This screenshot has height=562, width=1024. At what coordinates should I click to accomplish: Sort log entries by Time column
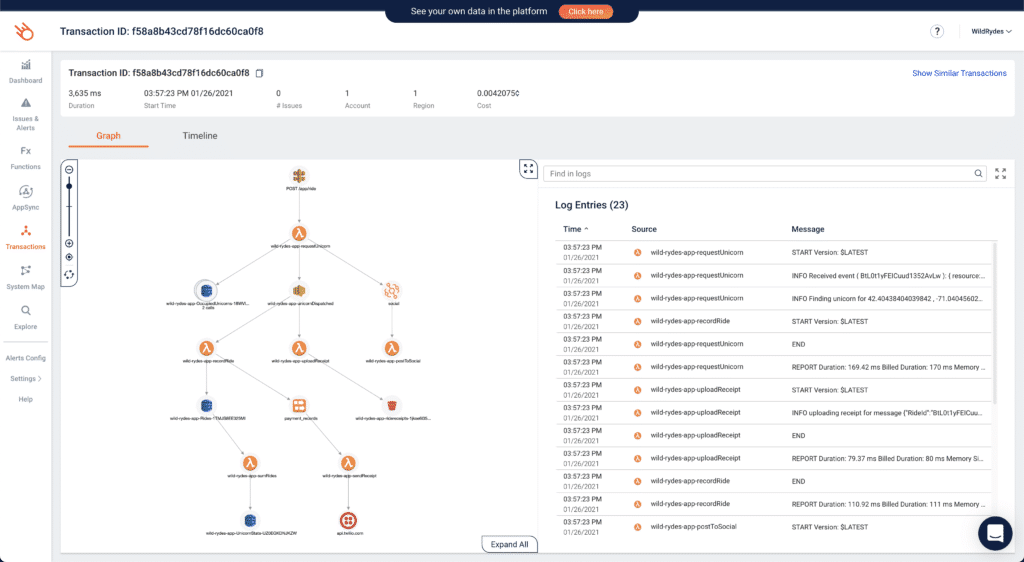coord(575,229)
